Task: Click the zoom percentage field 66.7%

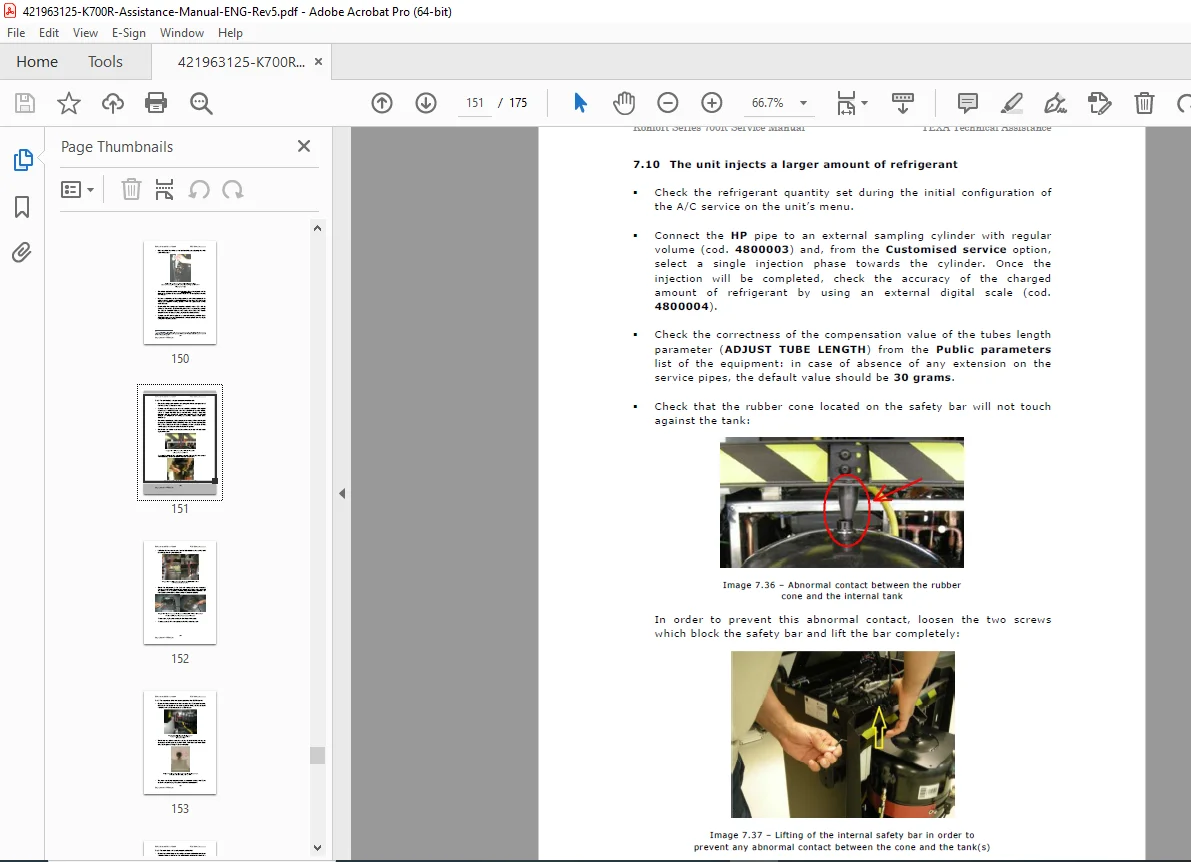Action: (767, 103)
